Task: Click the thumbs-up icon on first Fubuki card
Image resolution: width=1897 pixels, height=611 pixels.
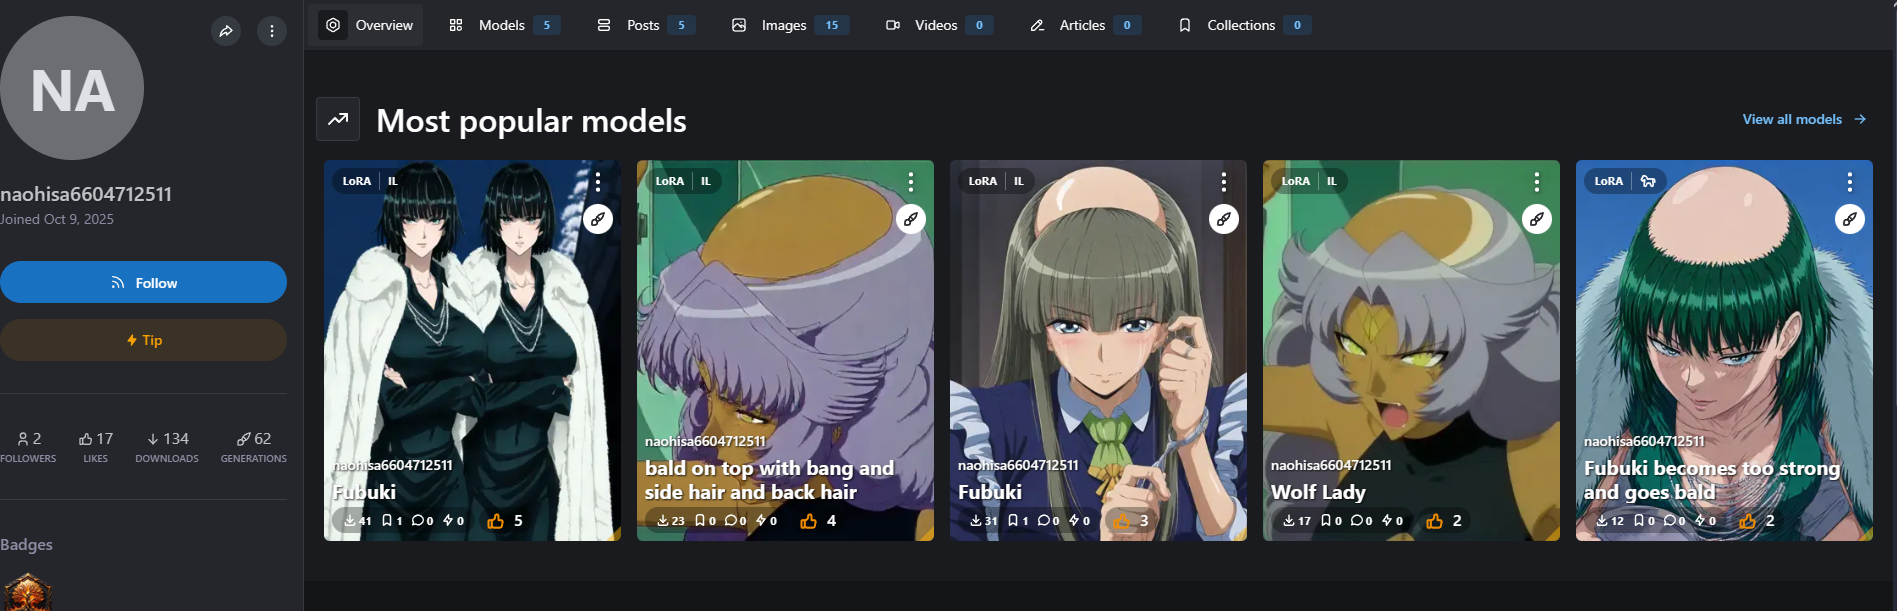Action: (x=496, y=521)
